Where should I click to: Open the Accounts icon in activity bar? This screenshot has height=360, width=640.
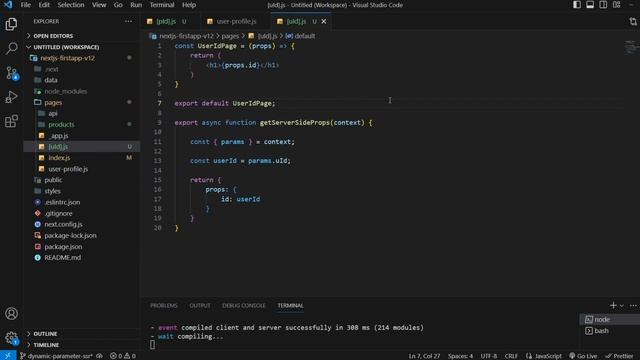coord(11,313)
